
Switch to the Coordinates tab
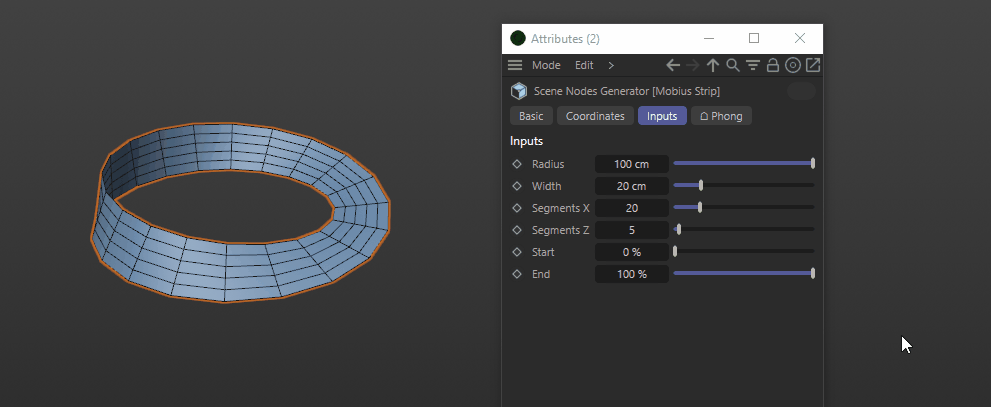point(595,116)
